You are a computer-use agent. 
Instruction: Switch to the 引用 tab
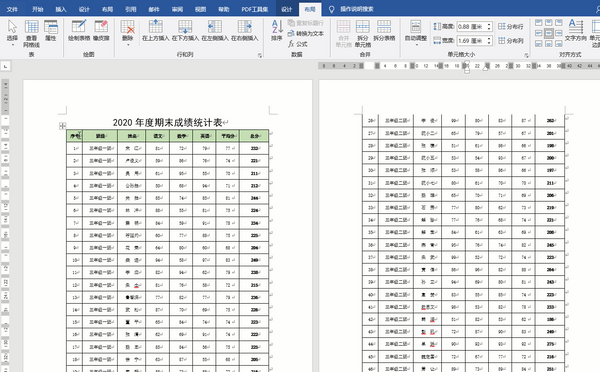[130, 9]
